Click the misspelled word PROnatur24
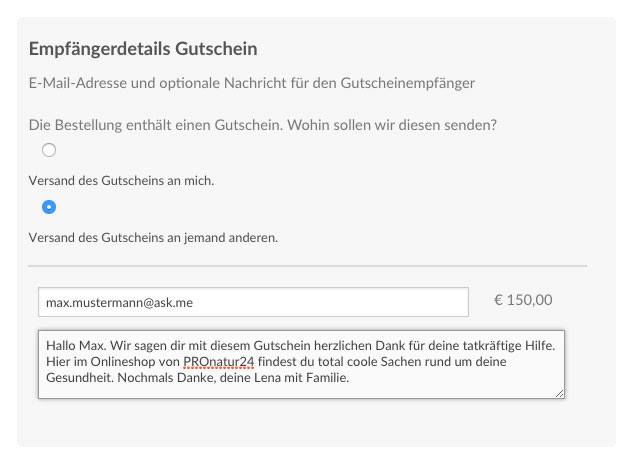The width and height of the screenshot is (636, 467). 219,361
